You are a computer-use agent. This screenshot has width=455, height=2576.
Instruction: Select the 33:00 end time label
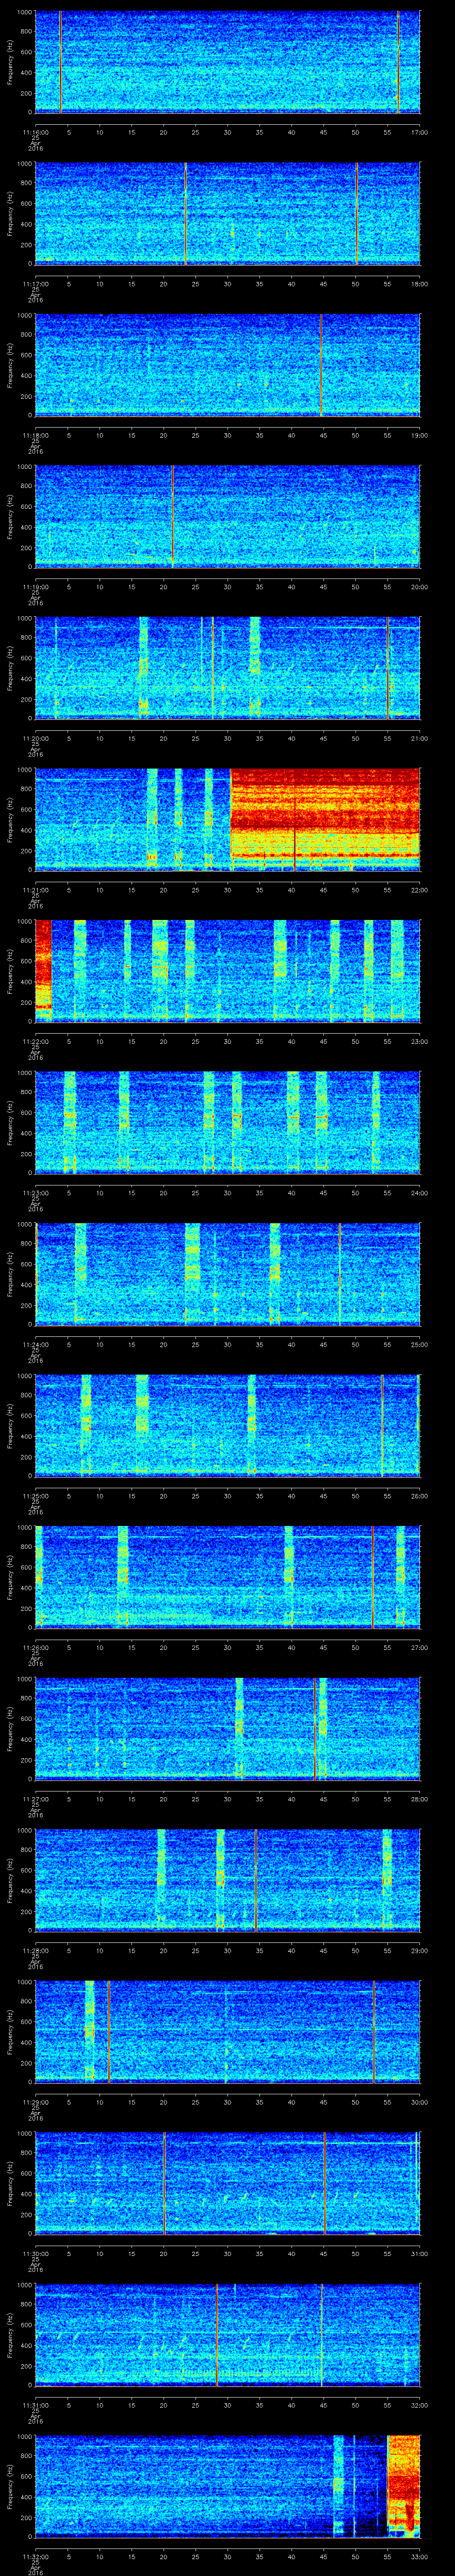coord(419,2556)
